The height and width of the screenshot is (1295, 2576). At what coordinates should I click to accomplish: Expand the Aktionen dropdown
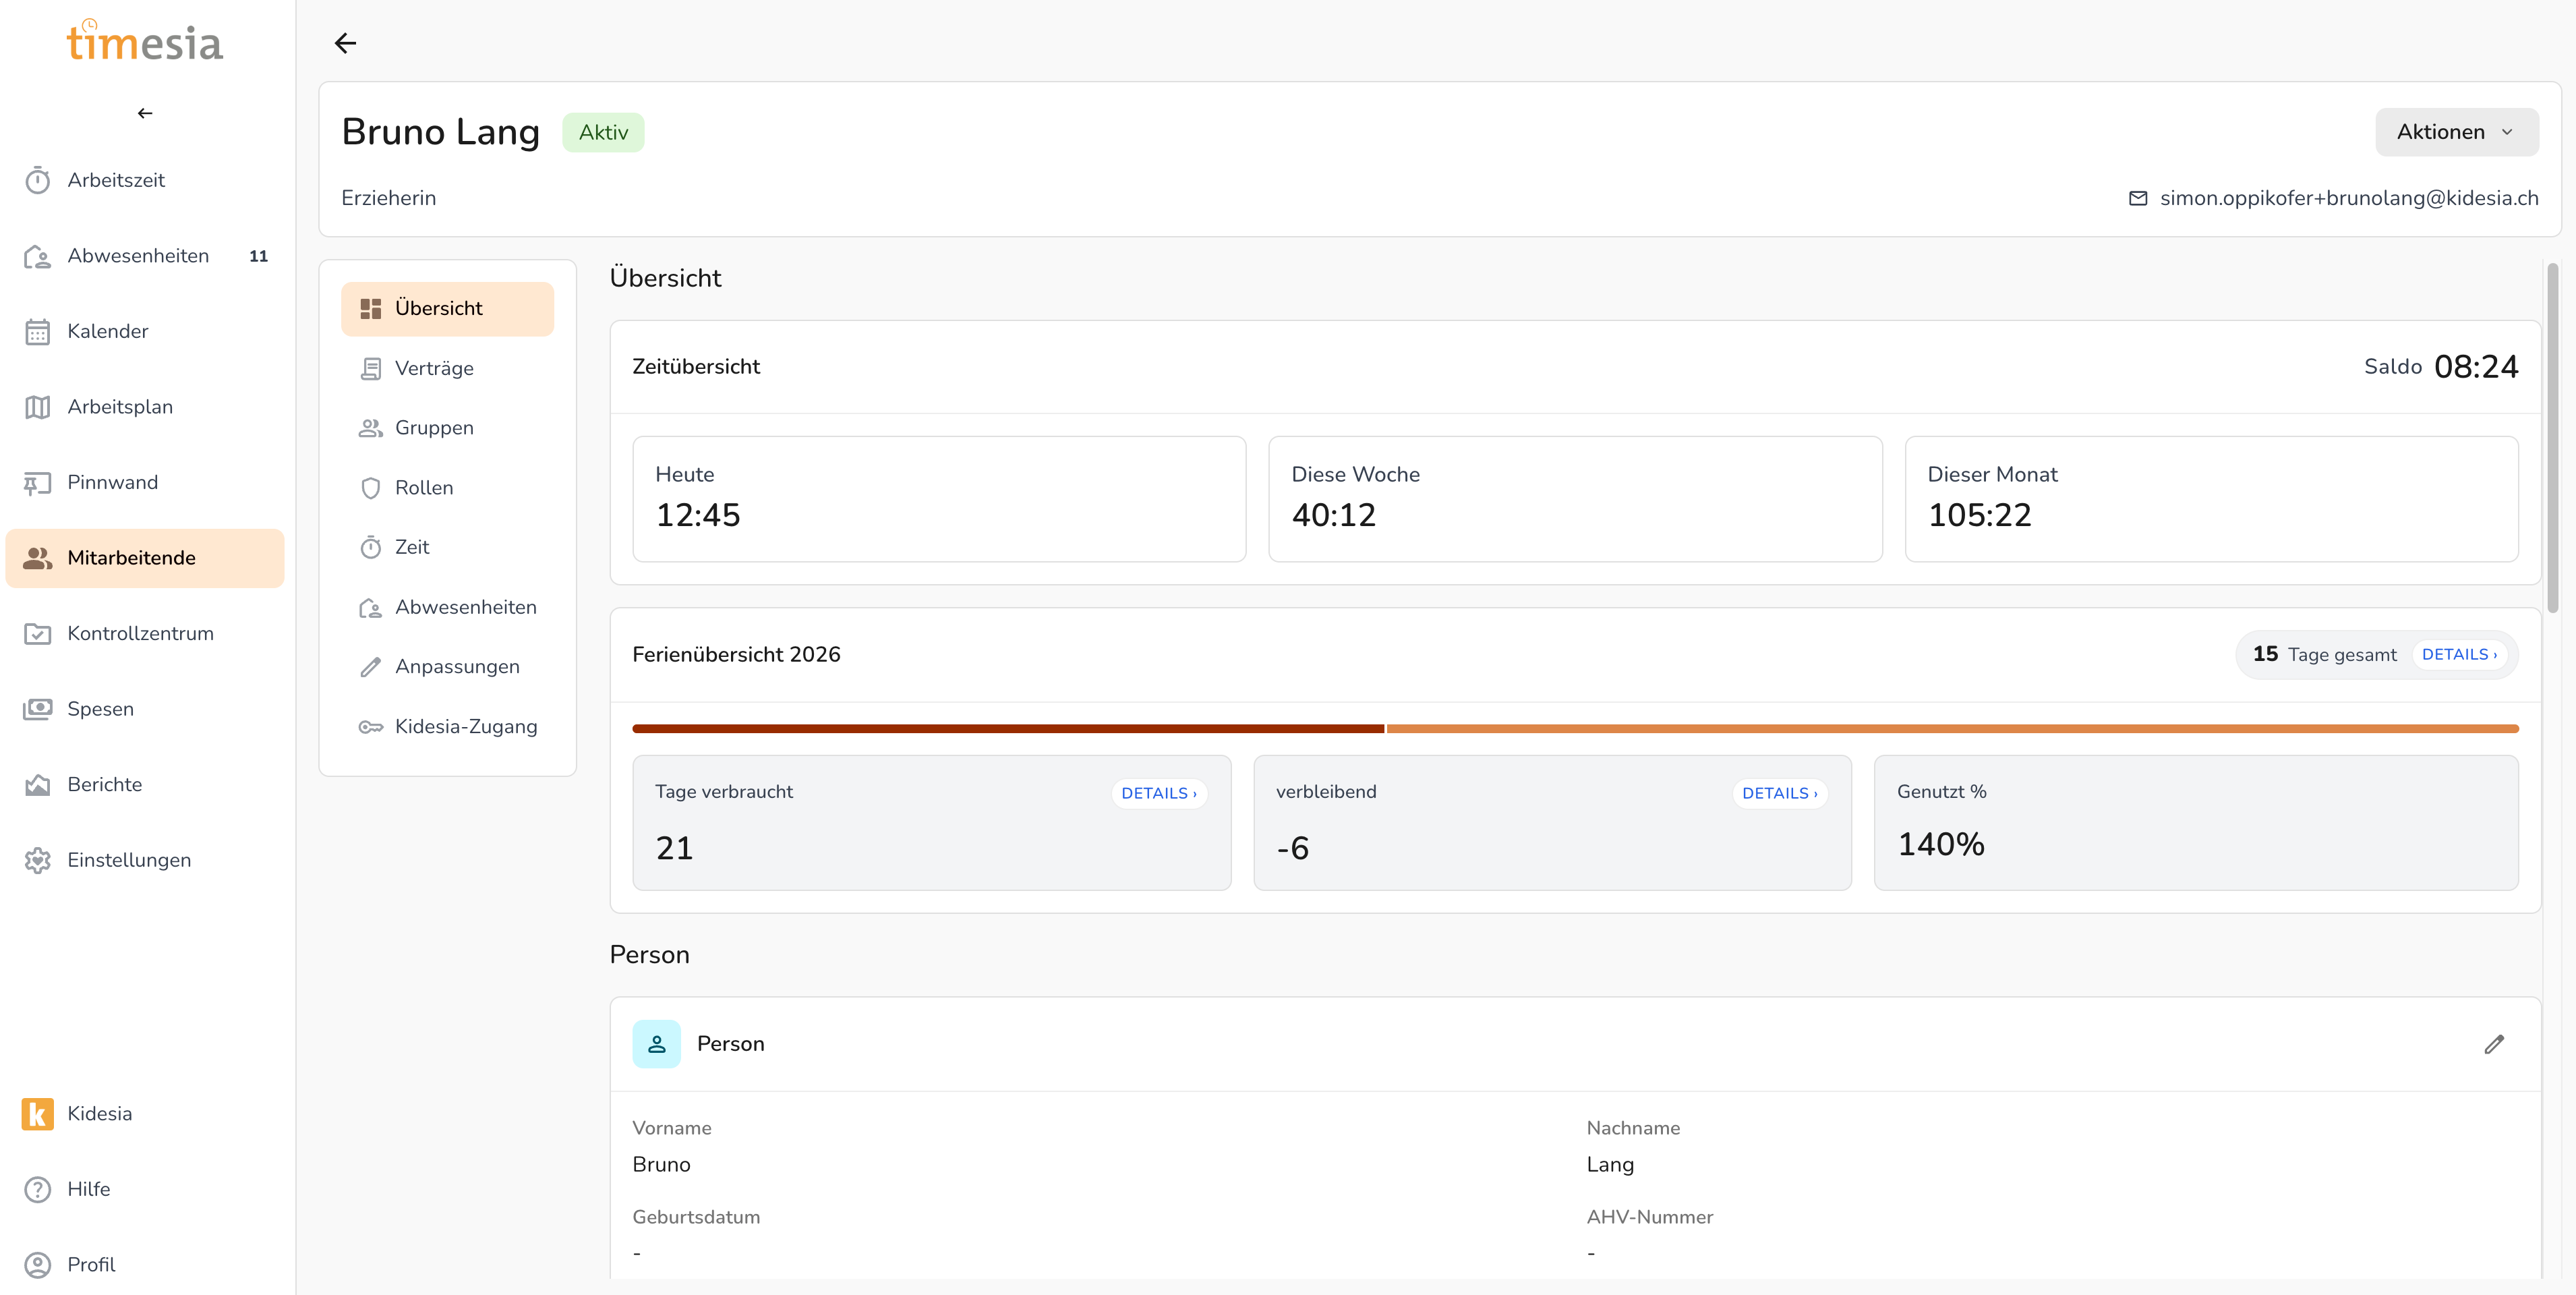[2456, 132]
